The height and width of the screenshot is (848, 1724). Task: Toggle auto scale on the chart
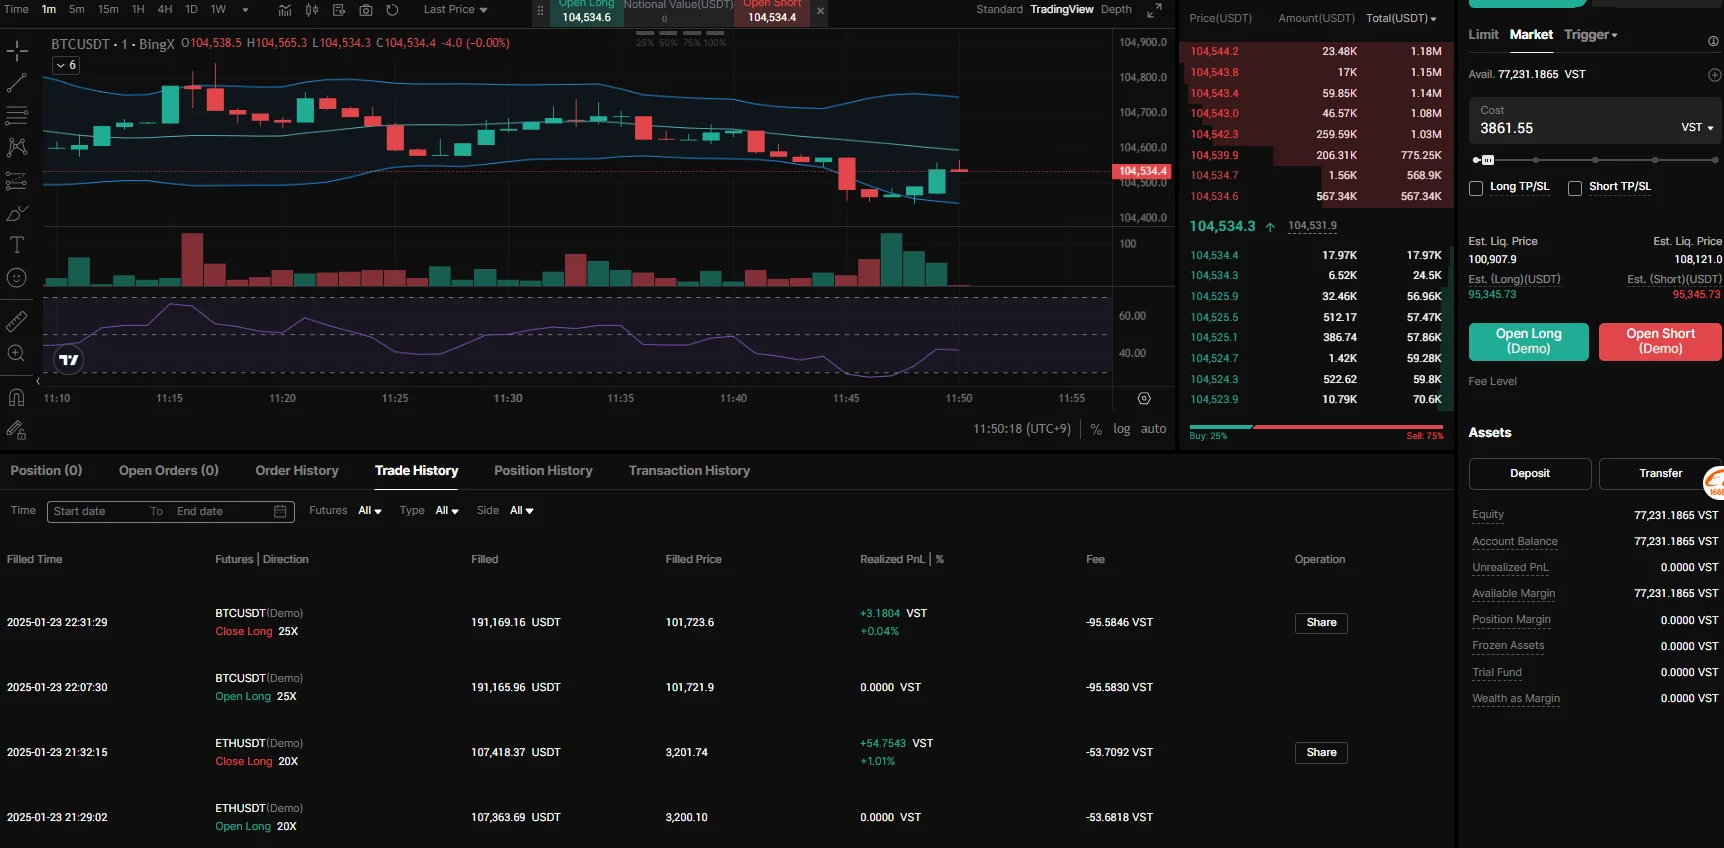pos(1154,429)
